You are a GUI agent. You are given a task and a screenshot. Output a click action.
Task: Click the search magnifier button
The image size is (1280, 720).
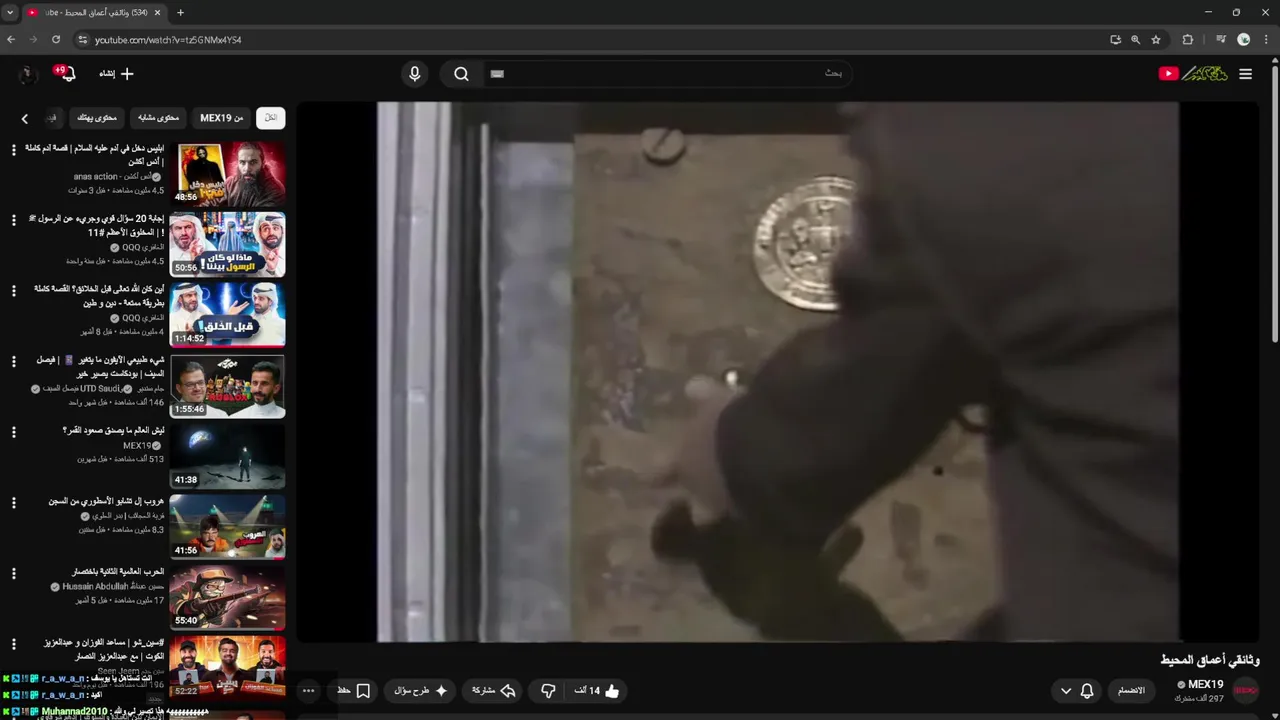click(461, 74)
